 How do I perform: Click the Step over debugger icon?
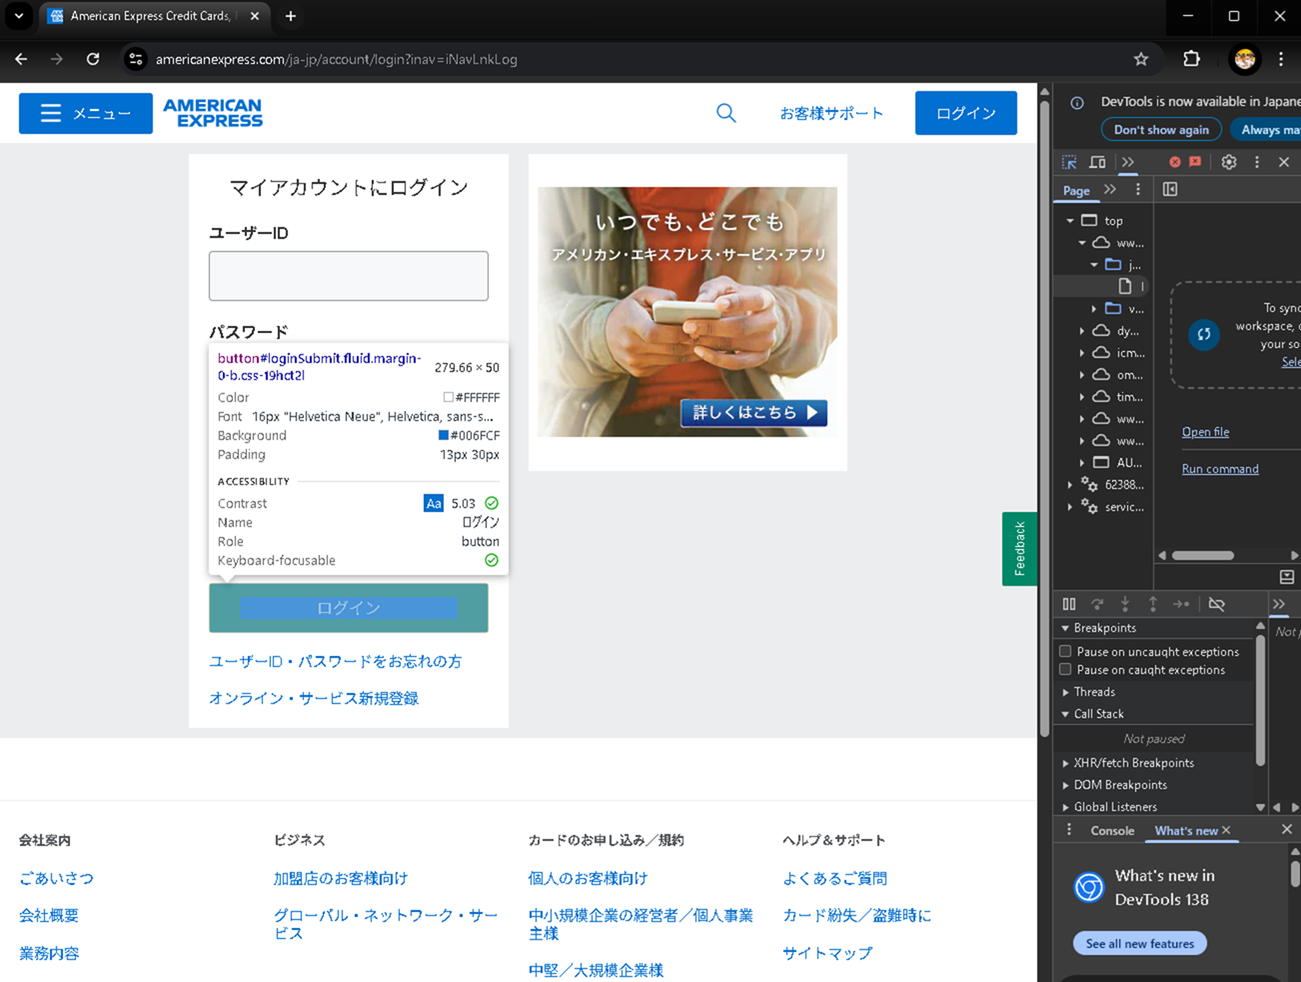coord(1097,604)
